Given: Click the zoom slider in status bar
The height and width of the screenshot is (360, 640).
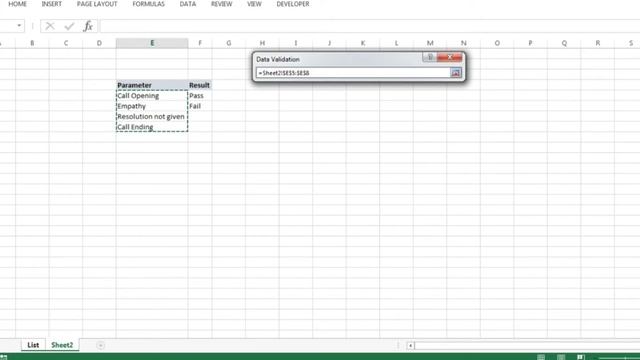Looking at the screenshot, I should tap(619, 358).
